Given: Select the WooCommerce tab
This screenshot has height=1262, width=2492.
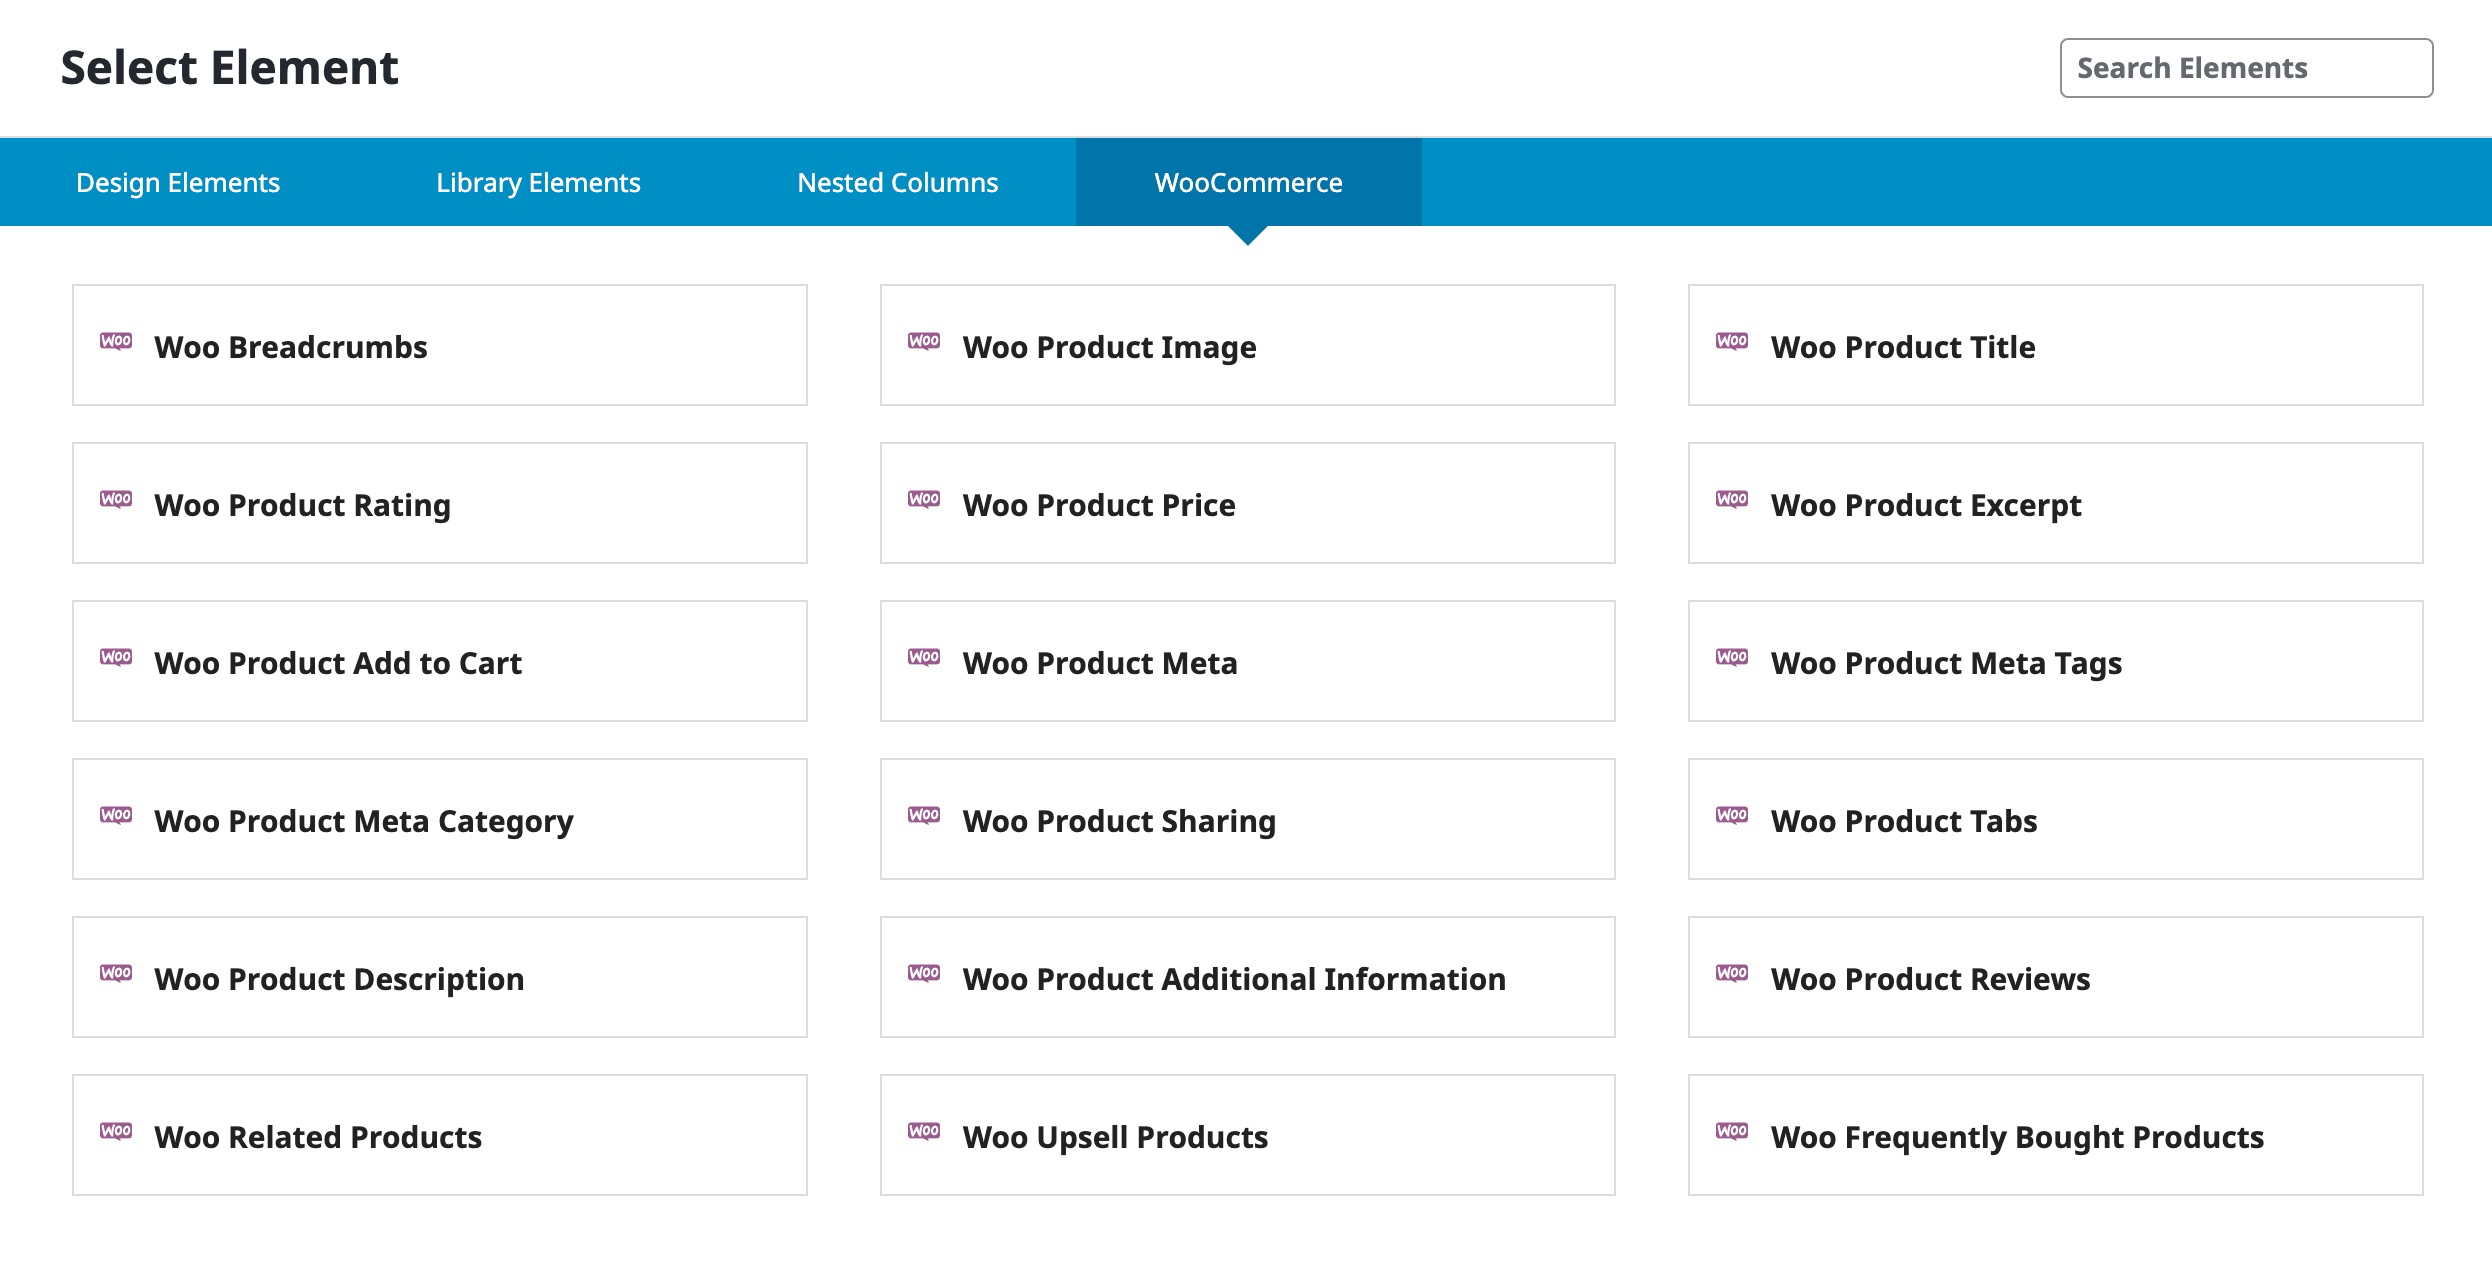Looking at the screenshot, I should 1248,182.
